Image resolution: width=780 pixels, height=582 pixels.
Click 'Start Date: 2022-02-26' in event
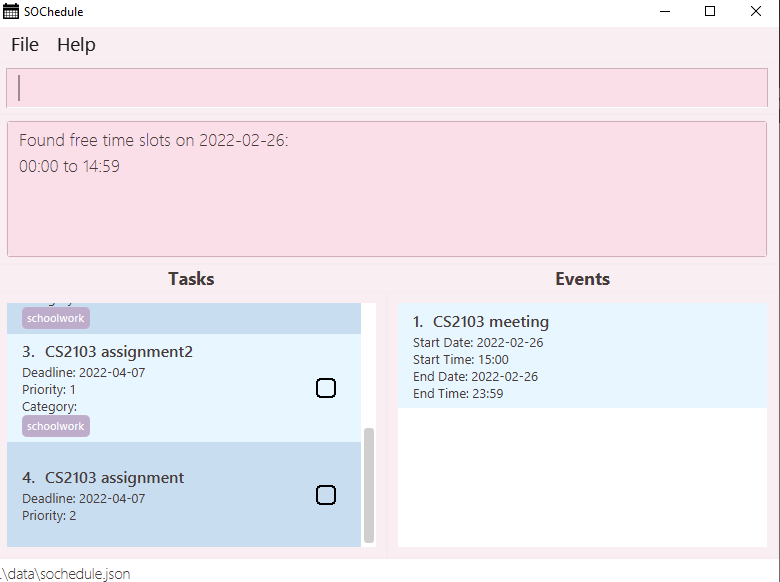pyautogui.click(x=478, y=343)
